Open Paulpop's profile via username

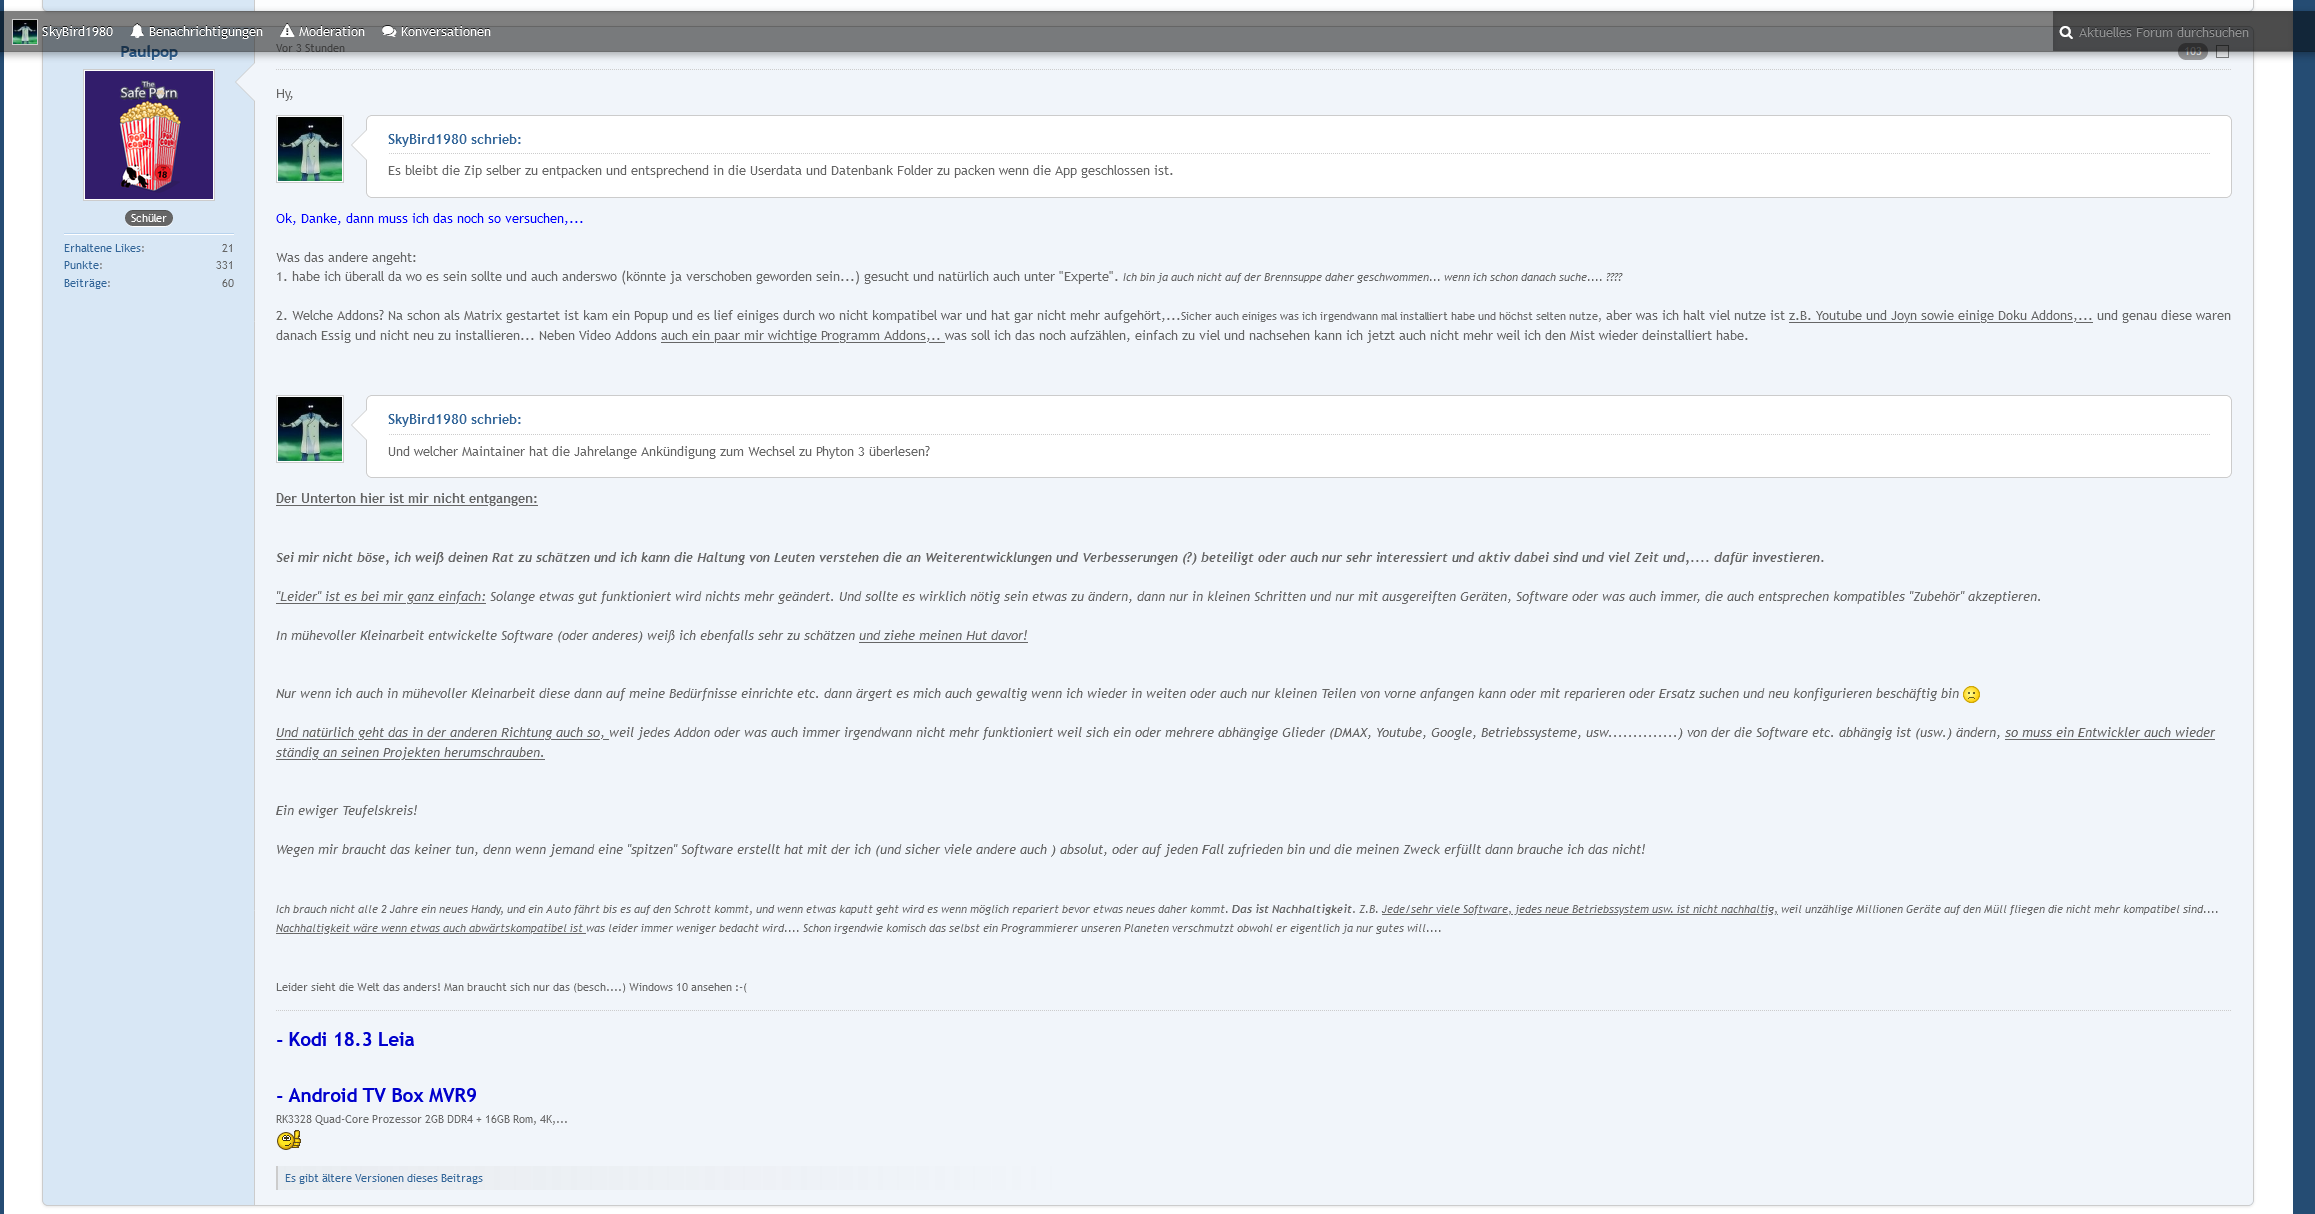coord(149,52)
